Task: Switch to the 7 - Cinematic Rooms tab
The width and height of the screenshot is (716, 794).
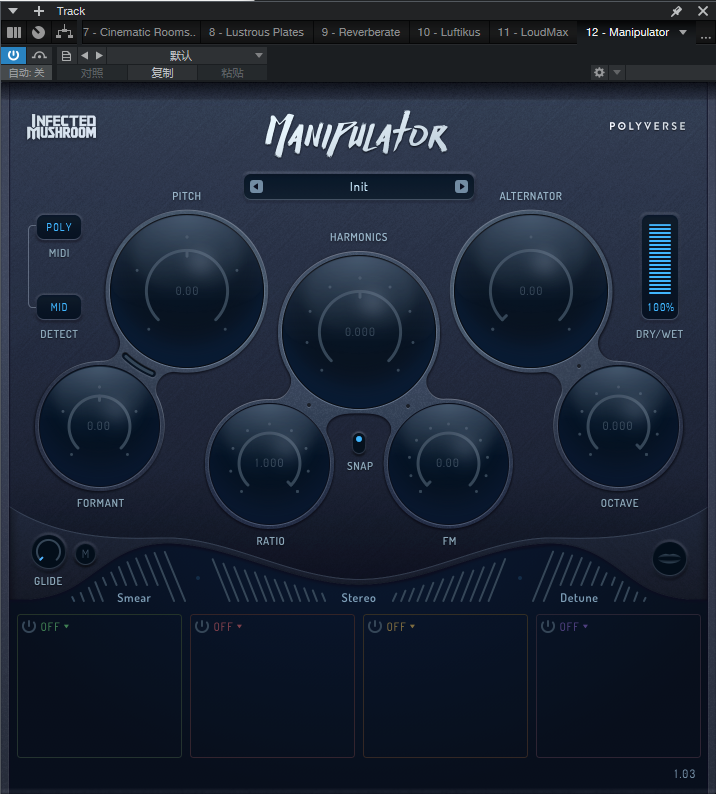Action: 139,32
